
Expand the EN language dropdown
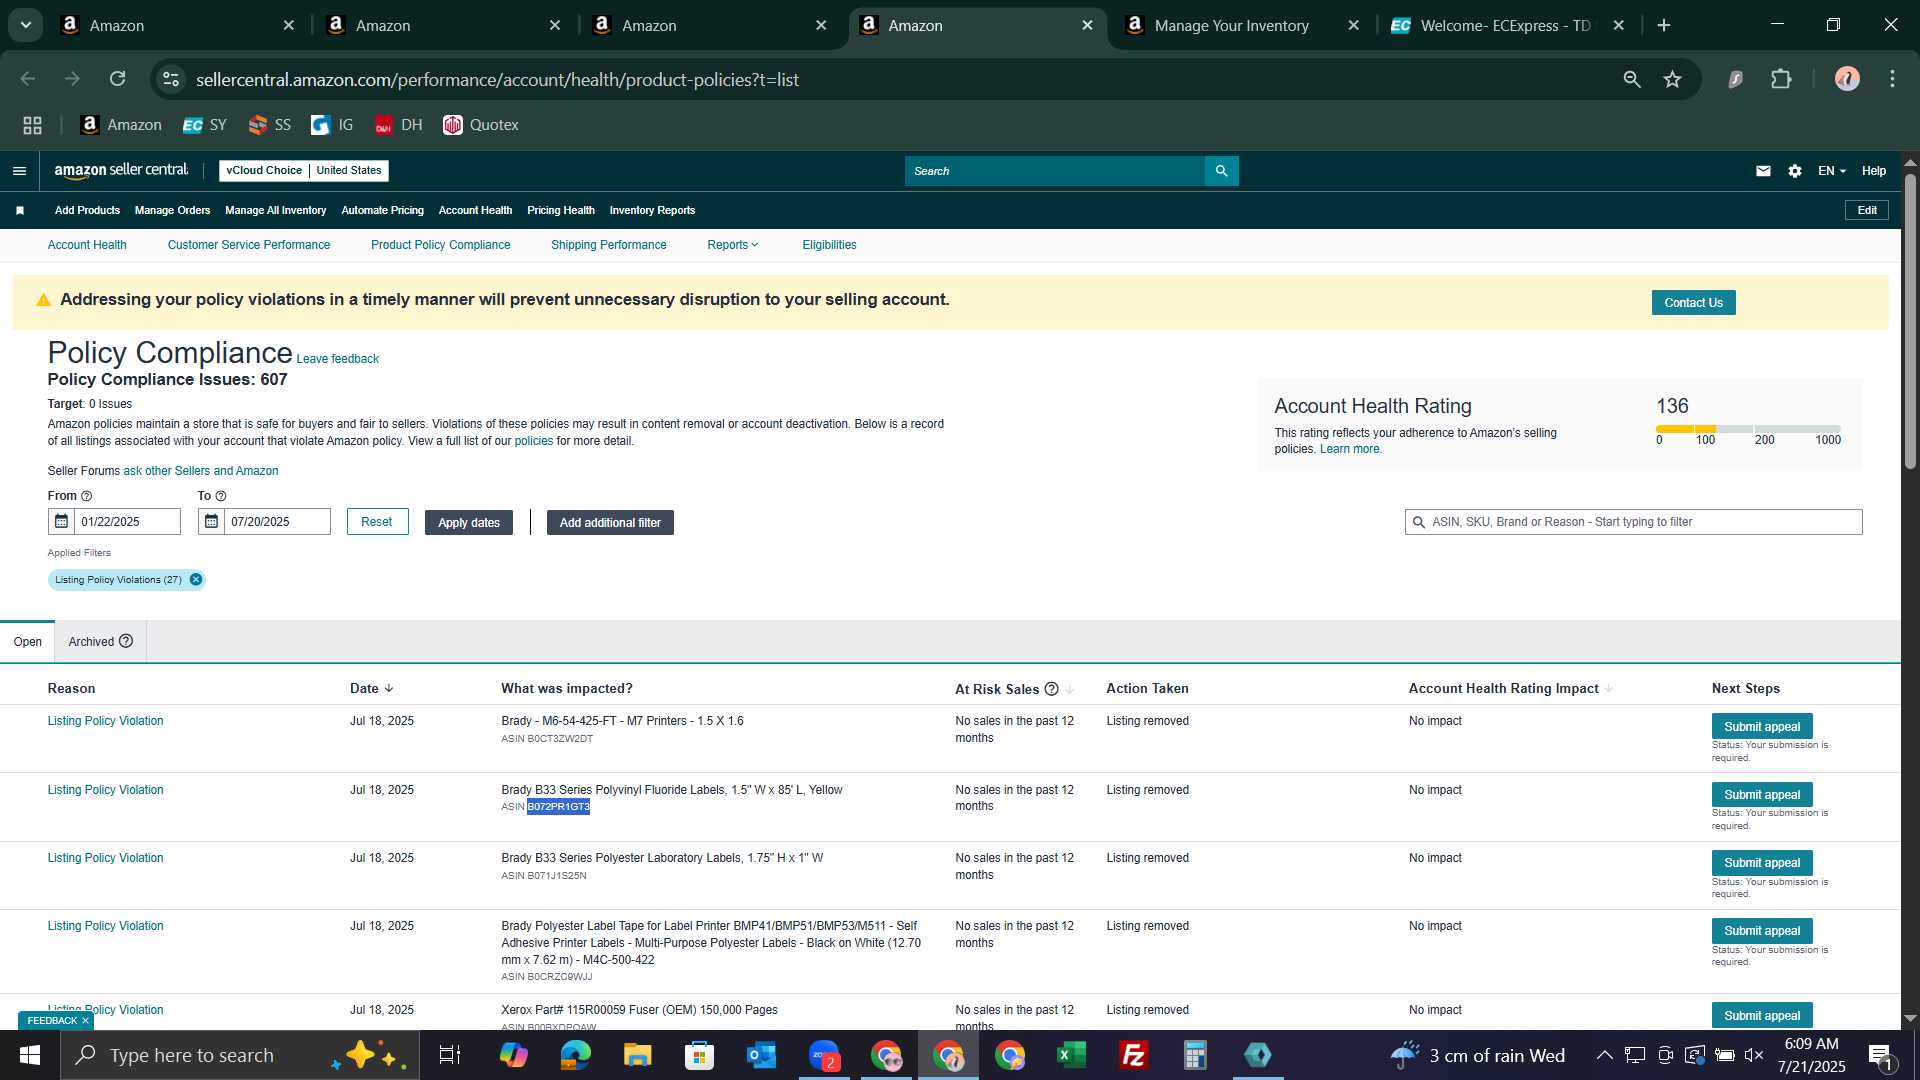tap(1832, 171)
